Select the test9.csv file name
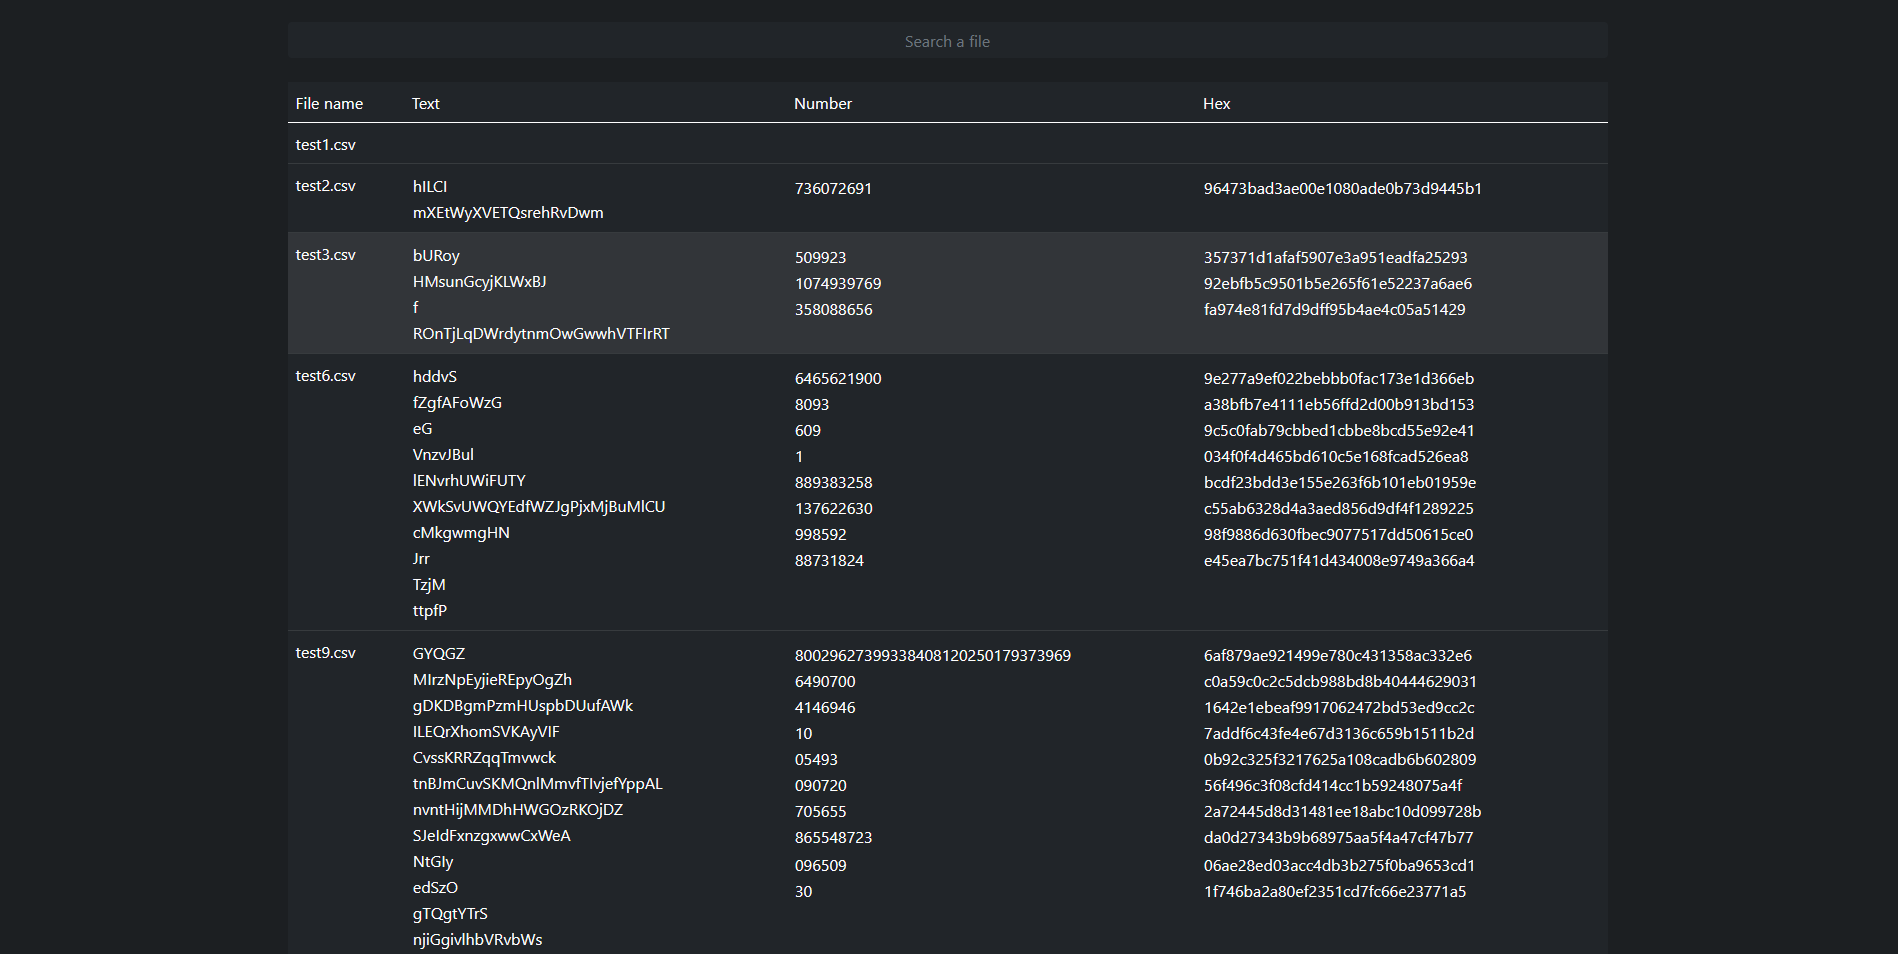 pyautogui.click(x=326, y=653)
